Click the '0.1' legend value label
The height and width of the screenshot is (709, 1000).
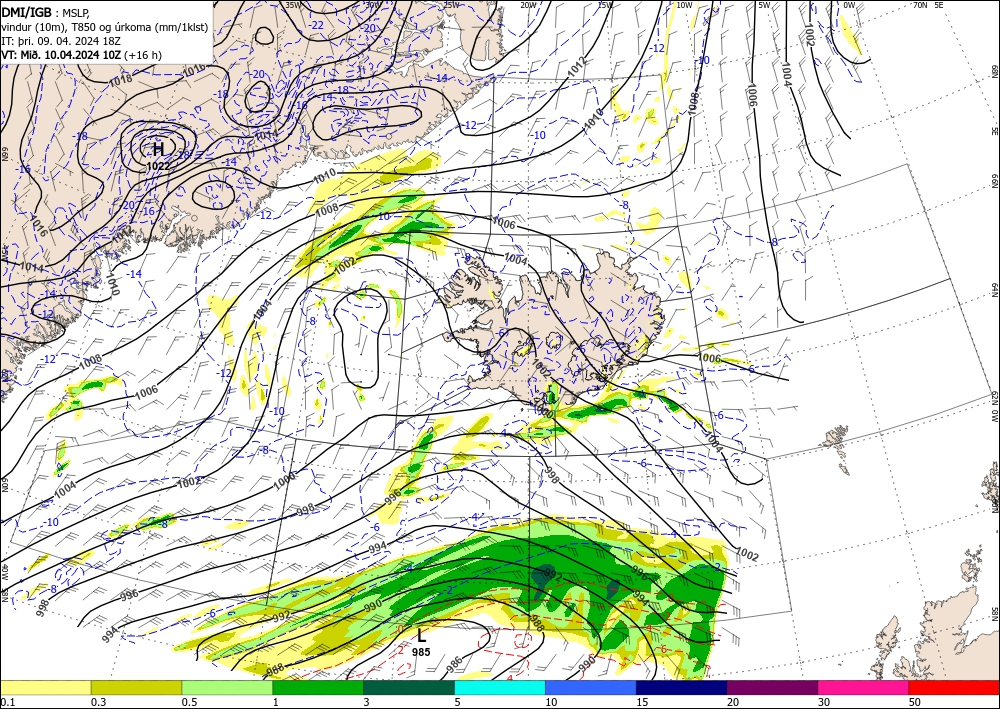coord(6,702)
